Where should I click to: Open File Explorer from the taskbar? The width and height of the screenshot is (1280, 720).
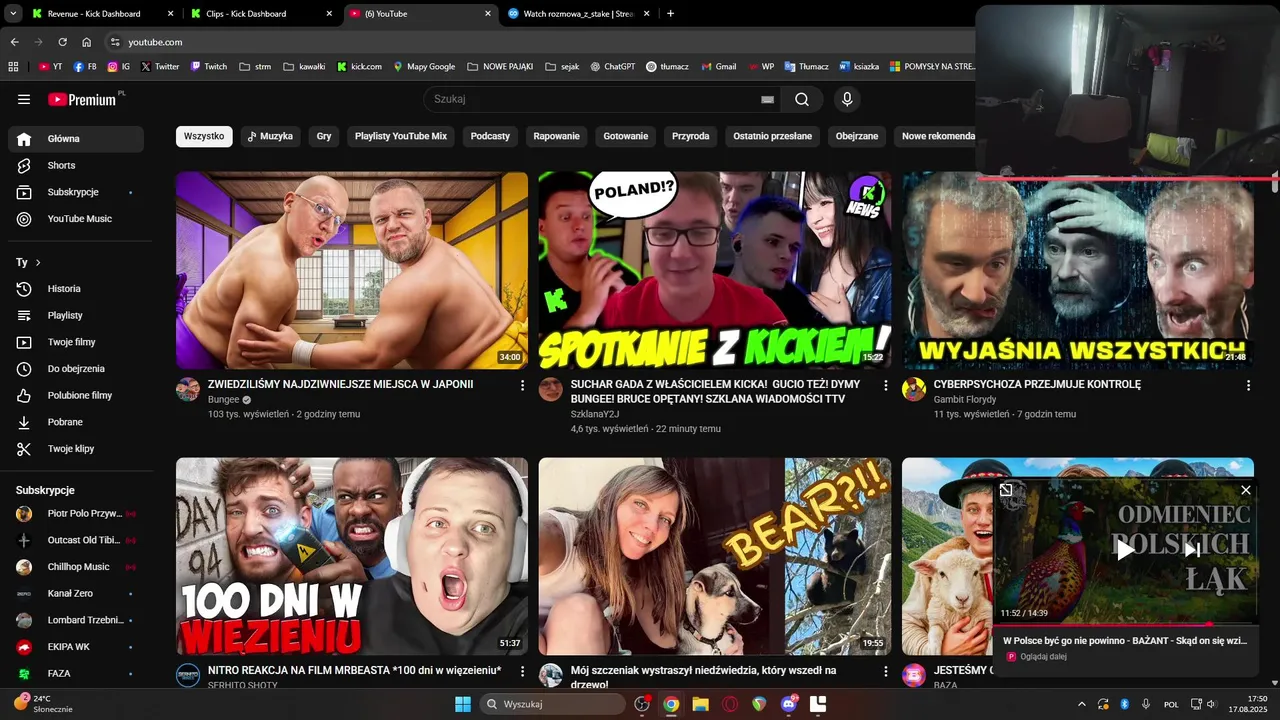[x=700, y=705]
